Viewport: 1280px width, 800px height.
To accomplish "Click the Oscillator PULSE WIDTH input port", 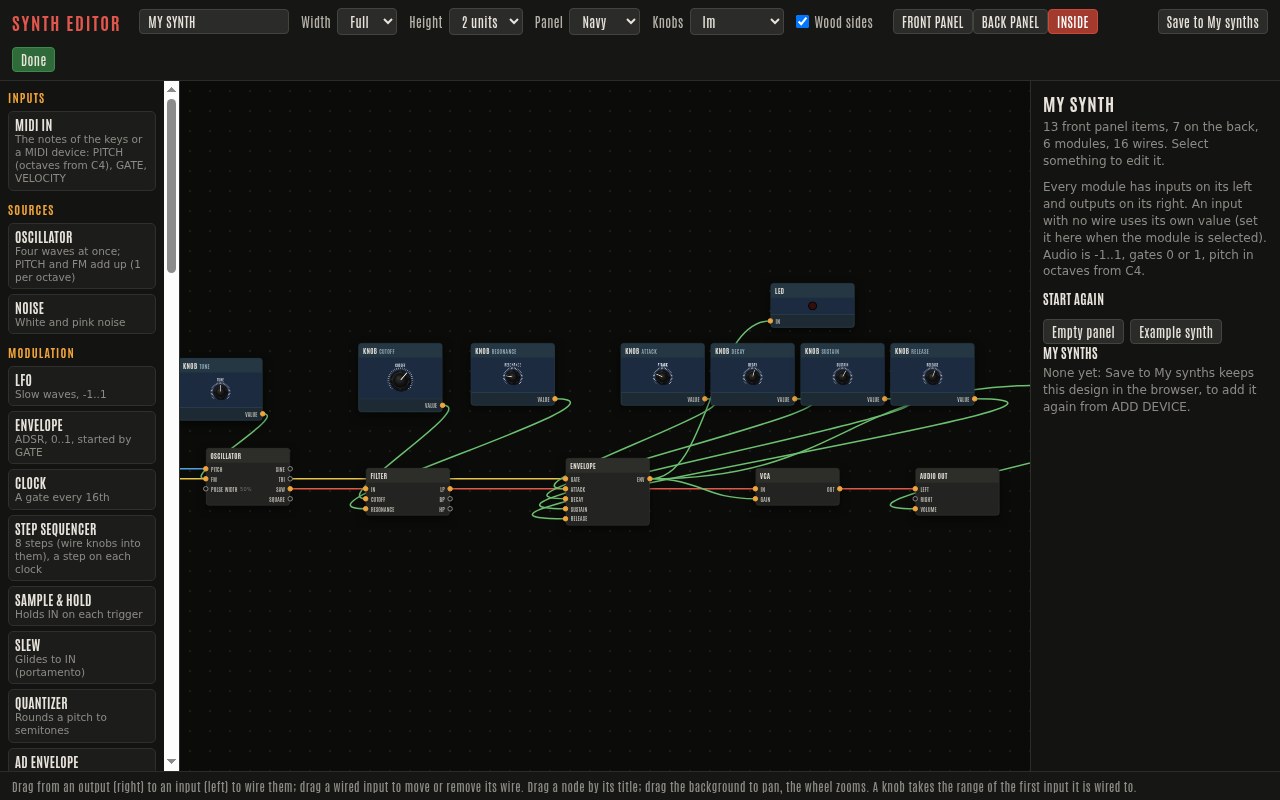I will [x=206, y=489].
